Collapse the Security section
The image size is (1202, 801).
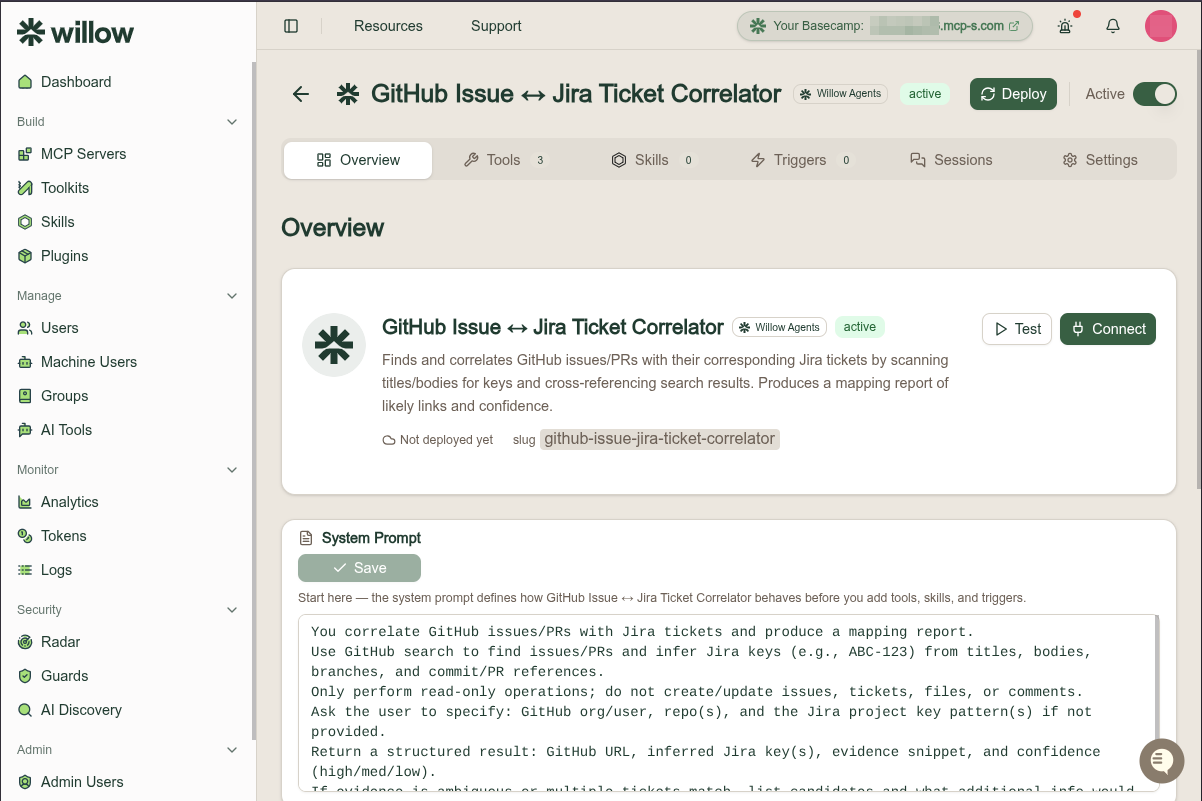(232, 610)
